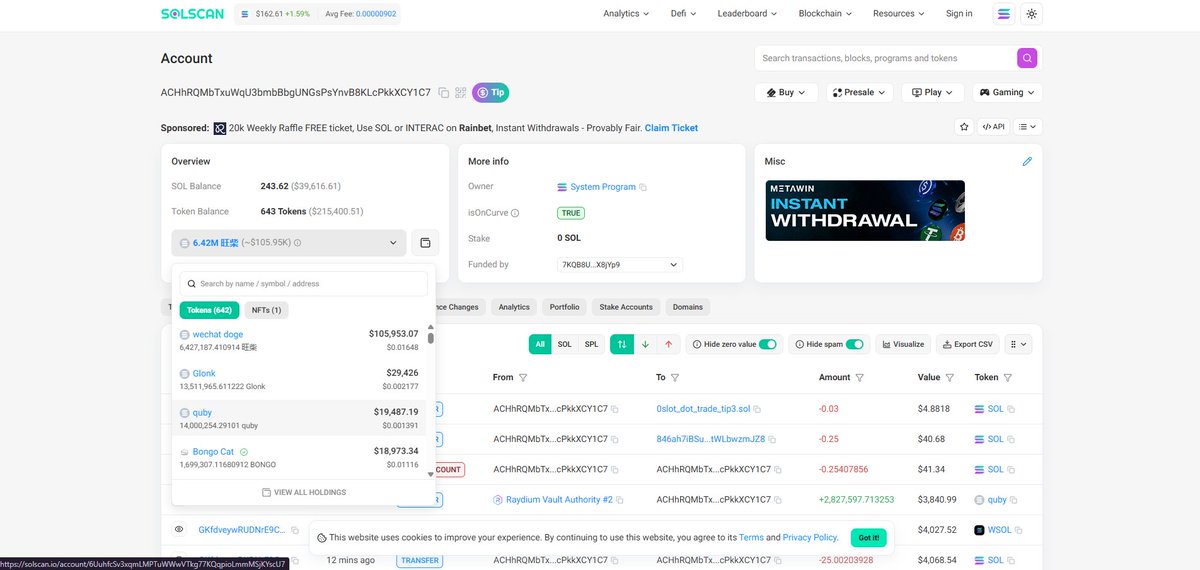Expand the Gaming dropdown

[x=1007, y=92]
